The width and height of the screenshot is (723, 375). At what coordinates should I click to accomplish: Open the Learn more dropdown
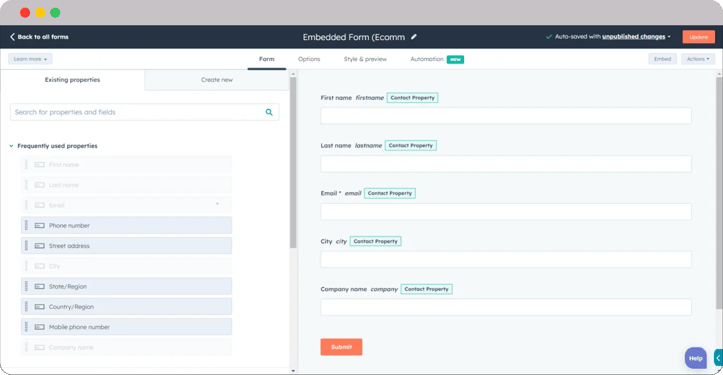point(30,59)
